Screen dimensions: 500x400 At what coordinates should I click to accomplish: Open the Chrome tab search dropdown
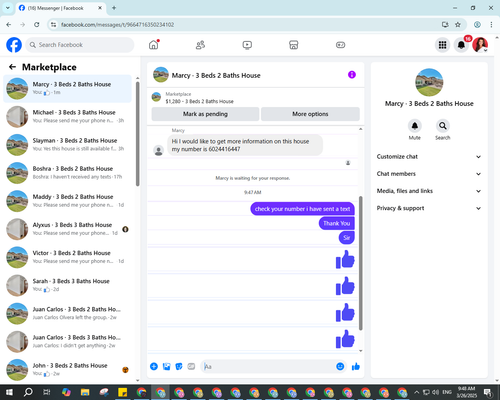7,8
